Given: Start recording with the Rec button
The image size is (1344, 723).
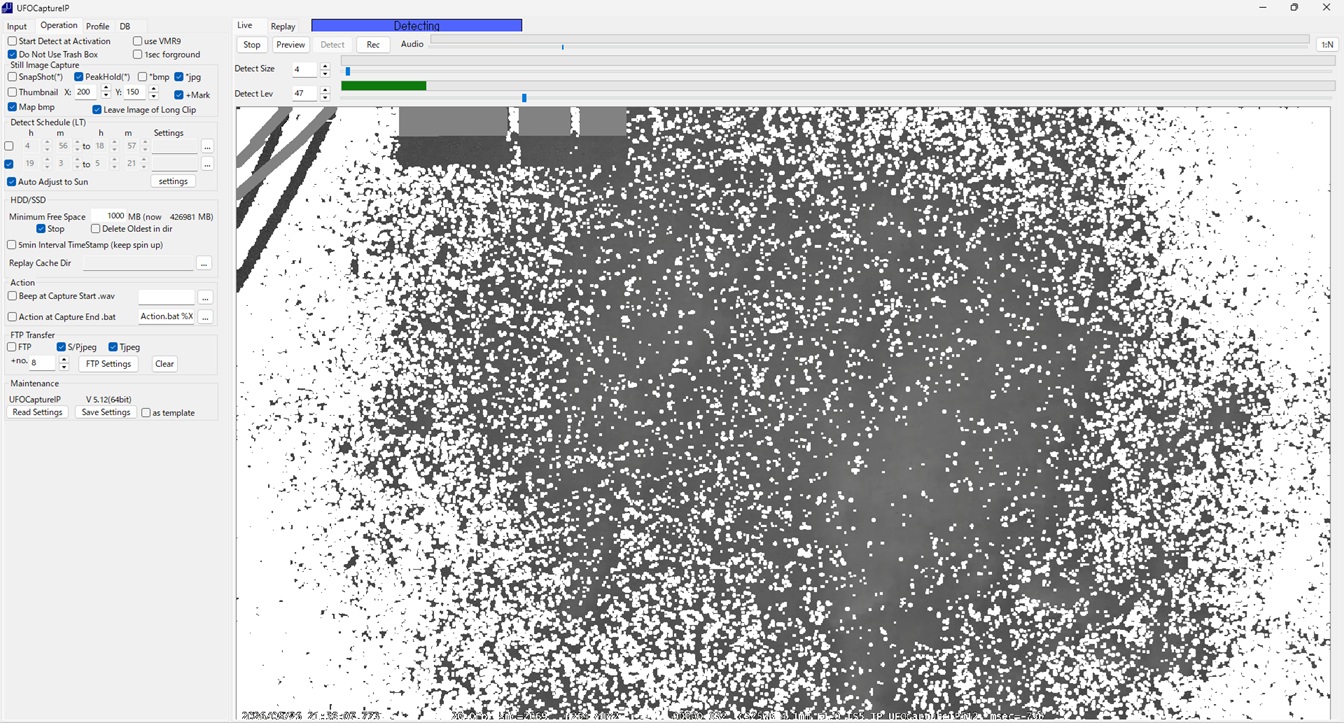Looking at the screenshot, I should pos(373,45).
